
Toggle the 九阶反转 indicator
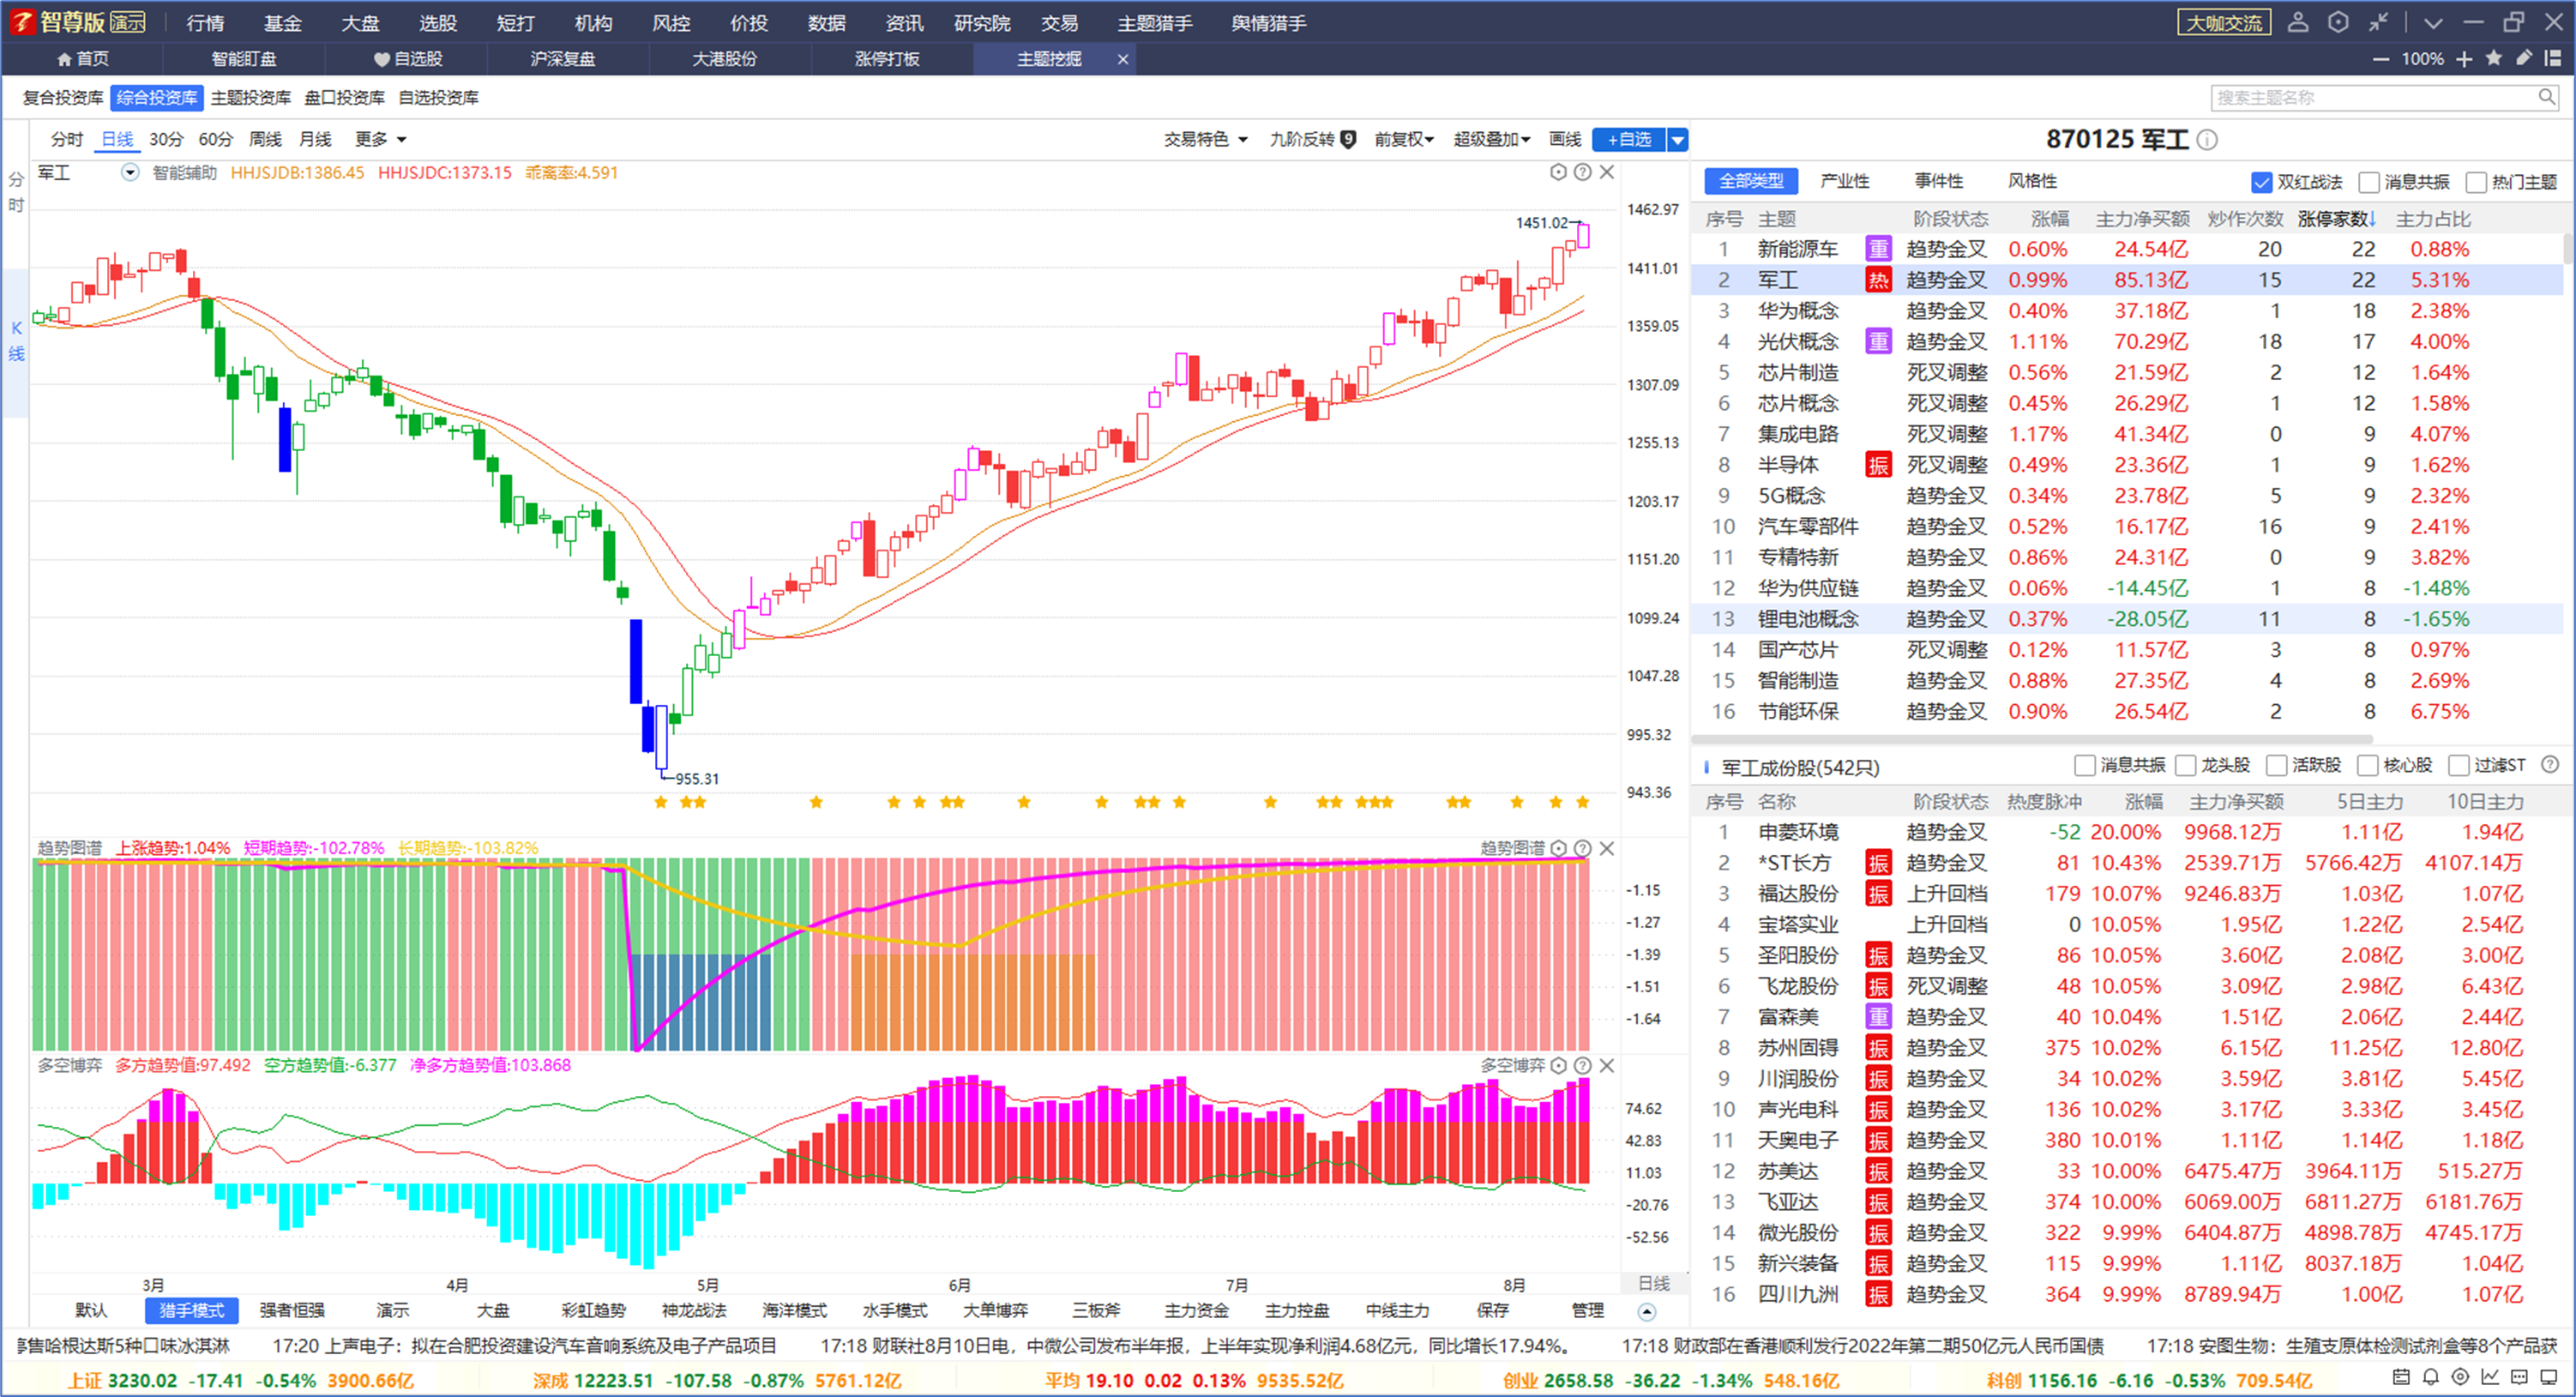(1312, 139)
